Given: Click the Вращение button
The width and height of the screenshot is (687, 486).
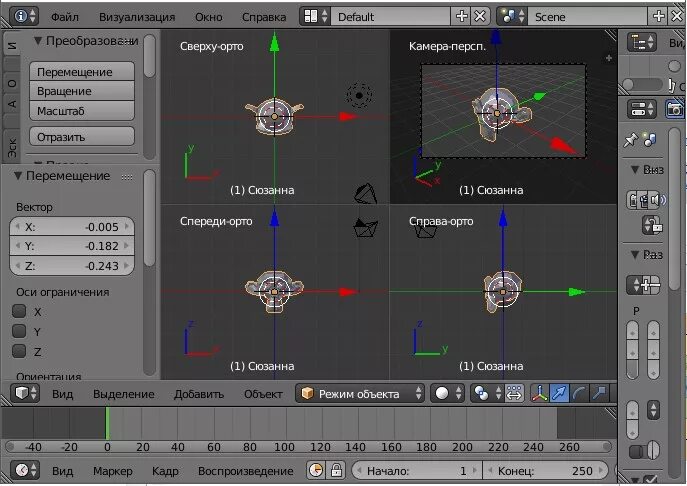Looking at the screenshot, I should point(82,91).
